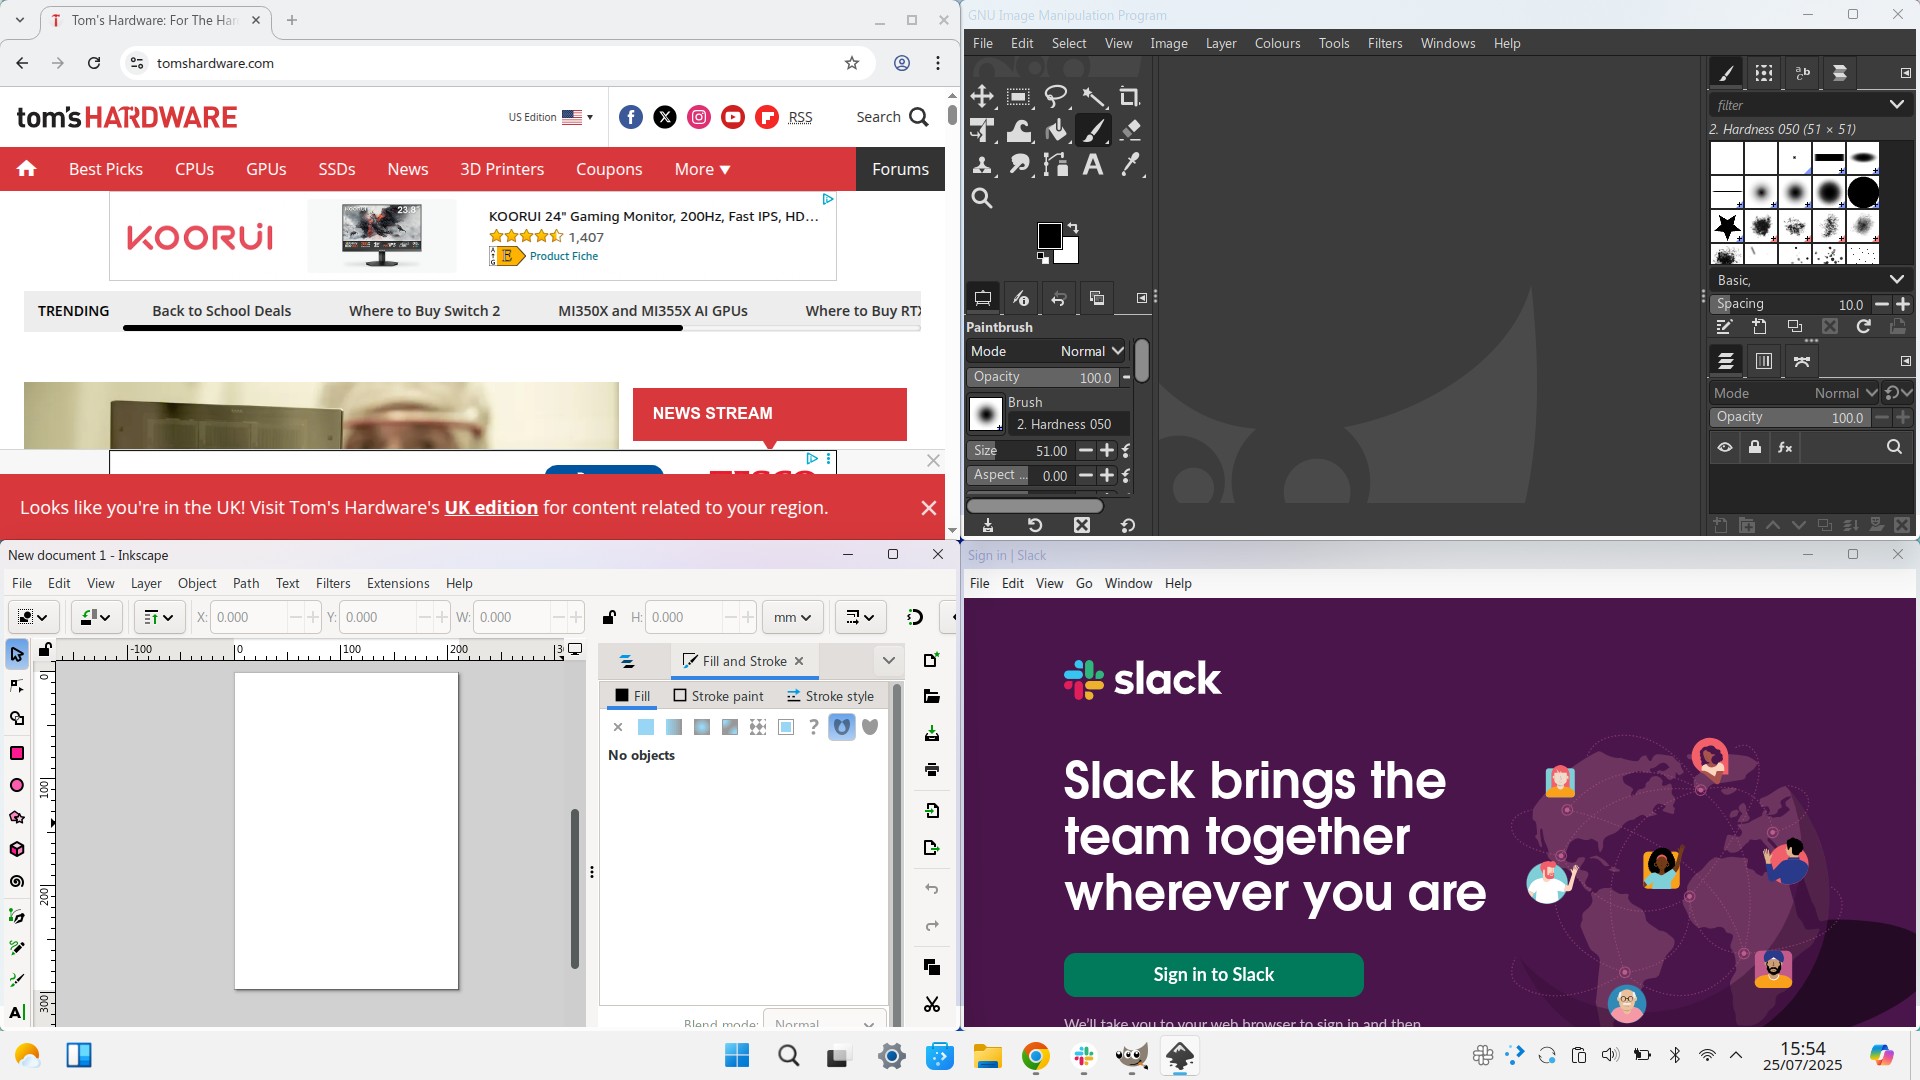Select the Eraser tool in GIMP

tap(1130, 131)
